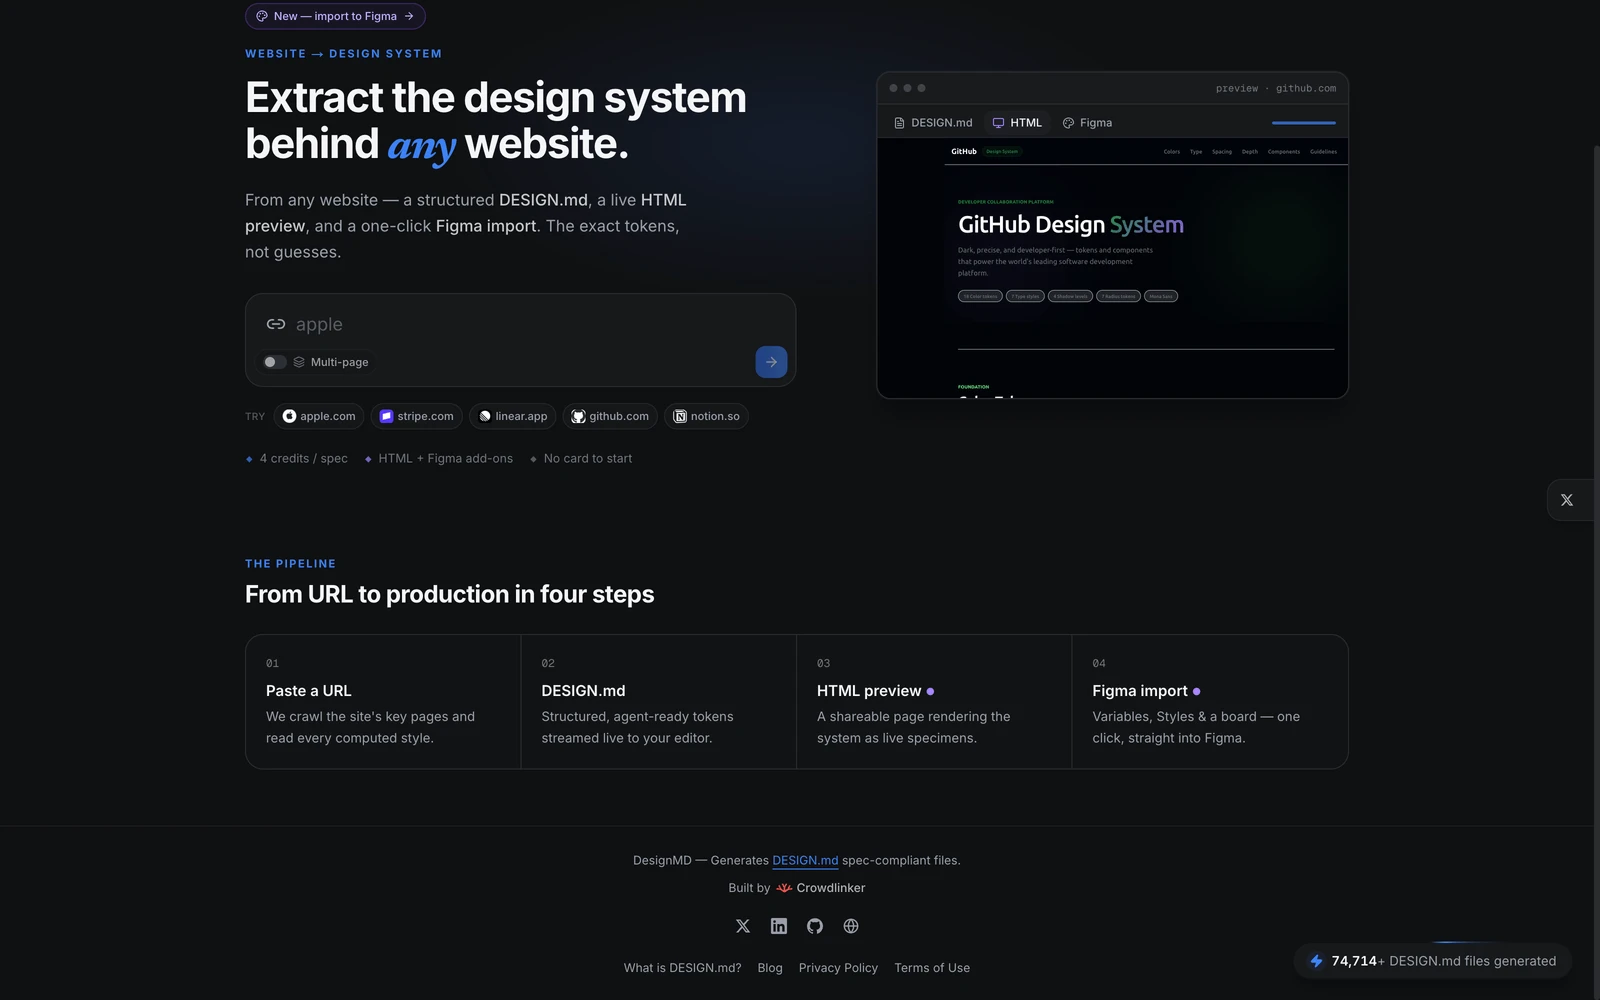The image size is (1600, 1000).
Task: Click the link chain icon in URL field
Action: 276,324
